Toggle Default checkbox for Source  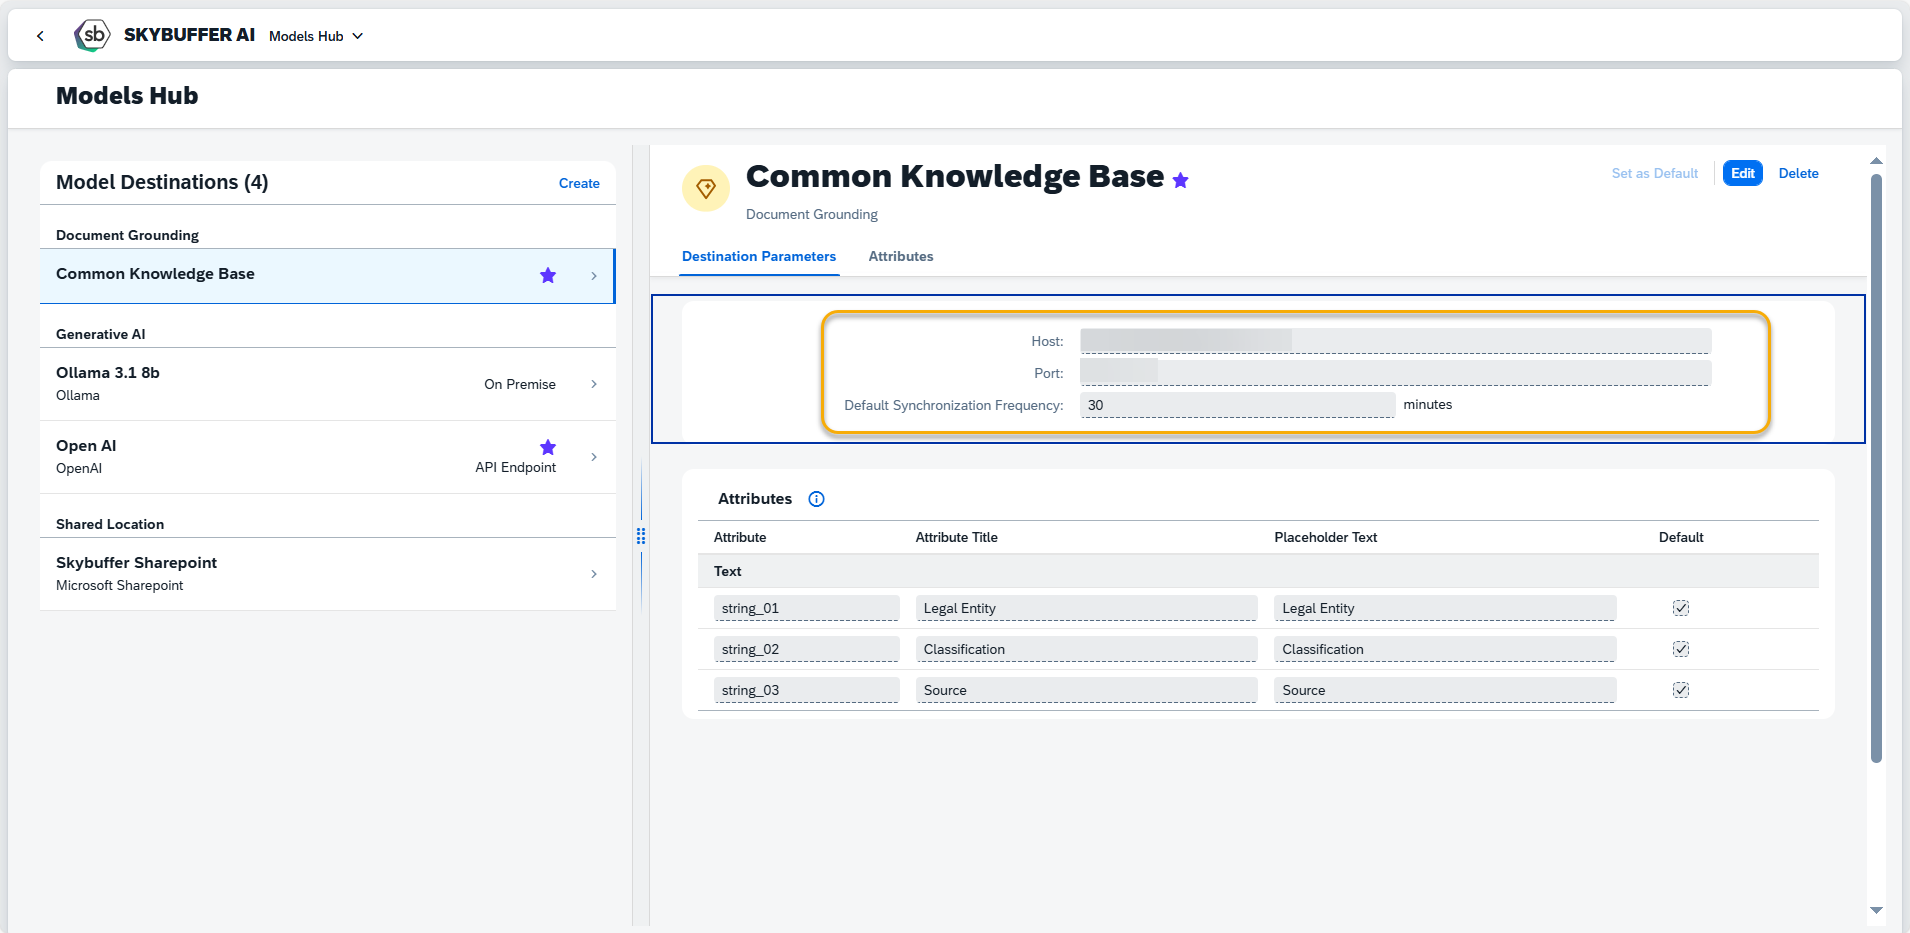click(1681, 690)
